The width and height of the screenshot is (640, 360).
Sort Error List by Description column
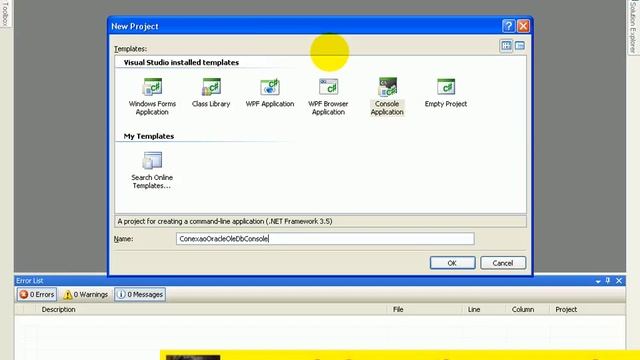pyautogui.click(x=211, y=309)
